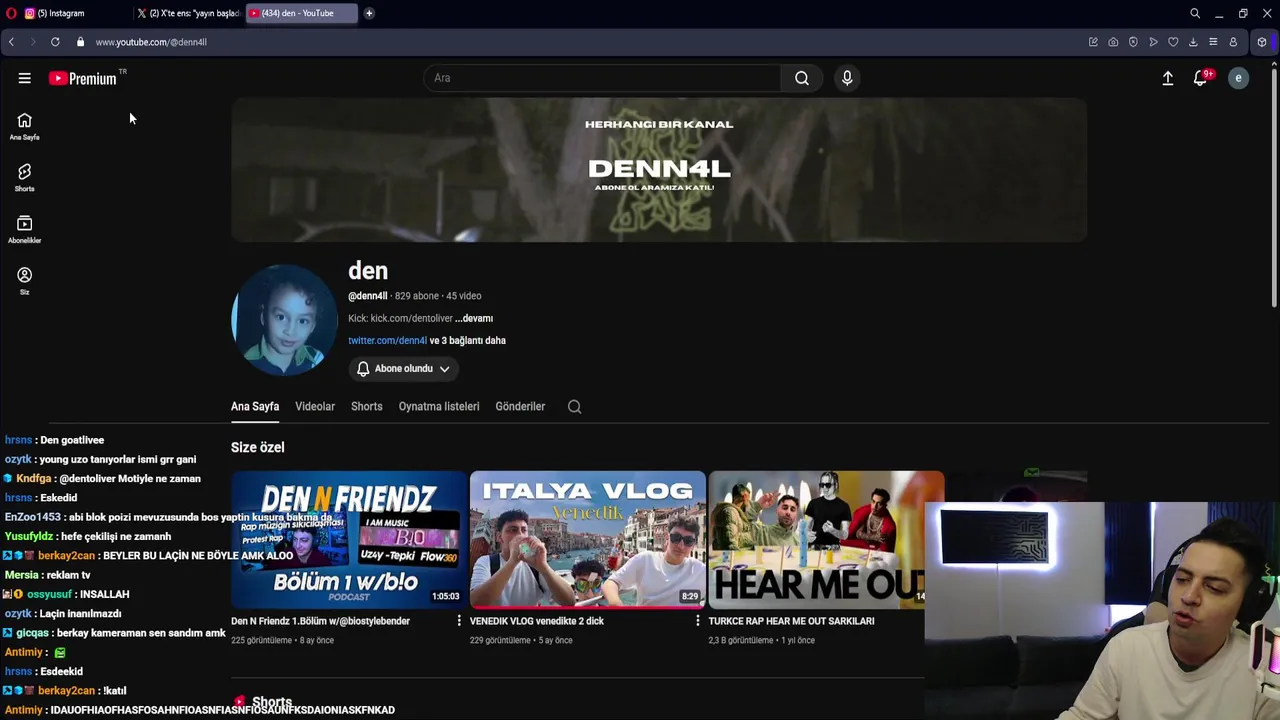
Task: Add page to bookmarks heart icon
Action: [1173, 42]
